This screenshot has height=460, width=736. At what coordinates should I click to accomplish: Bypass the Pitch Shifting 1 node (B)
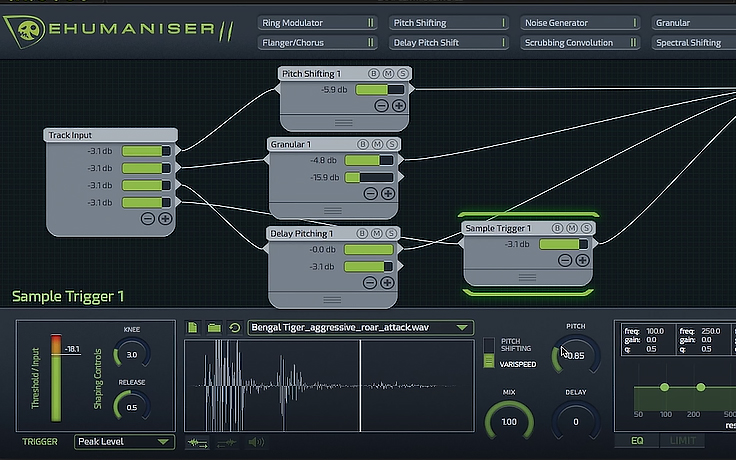coord(374,74)
